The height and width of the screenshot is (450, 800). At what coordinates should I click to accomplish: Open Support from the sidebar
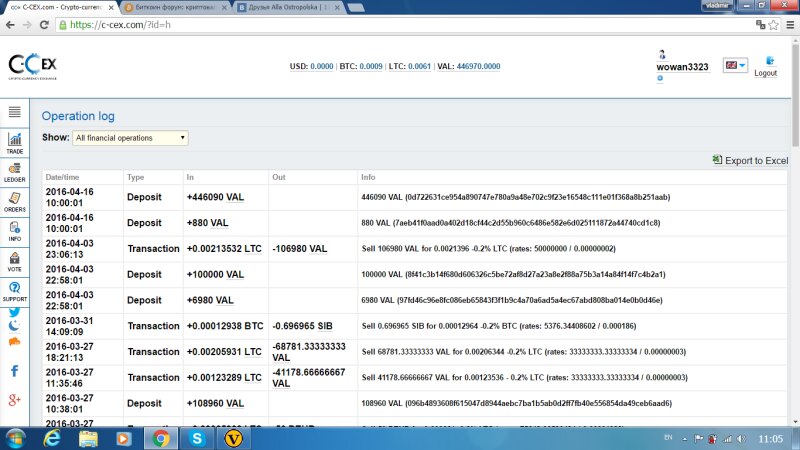(x=15, y=291)
